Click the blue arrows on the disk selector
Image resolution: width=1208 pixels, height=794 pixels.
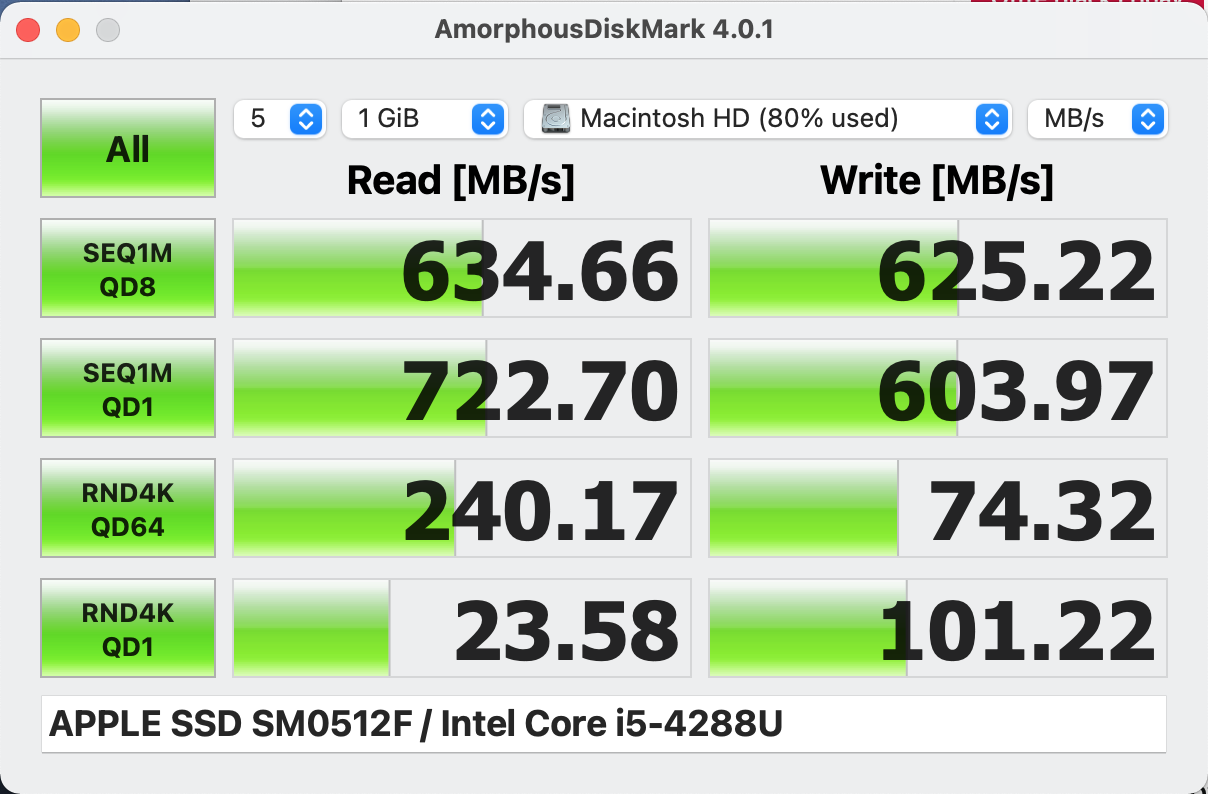[990, 119]
